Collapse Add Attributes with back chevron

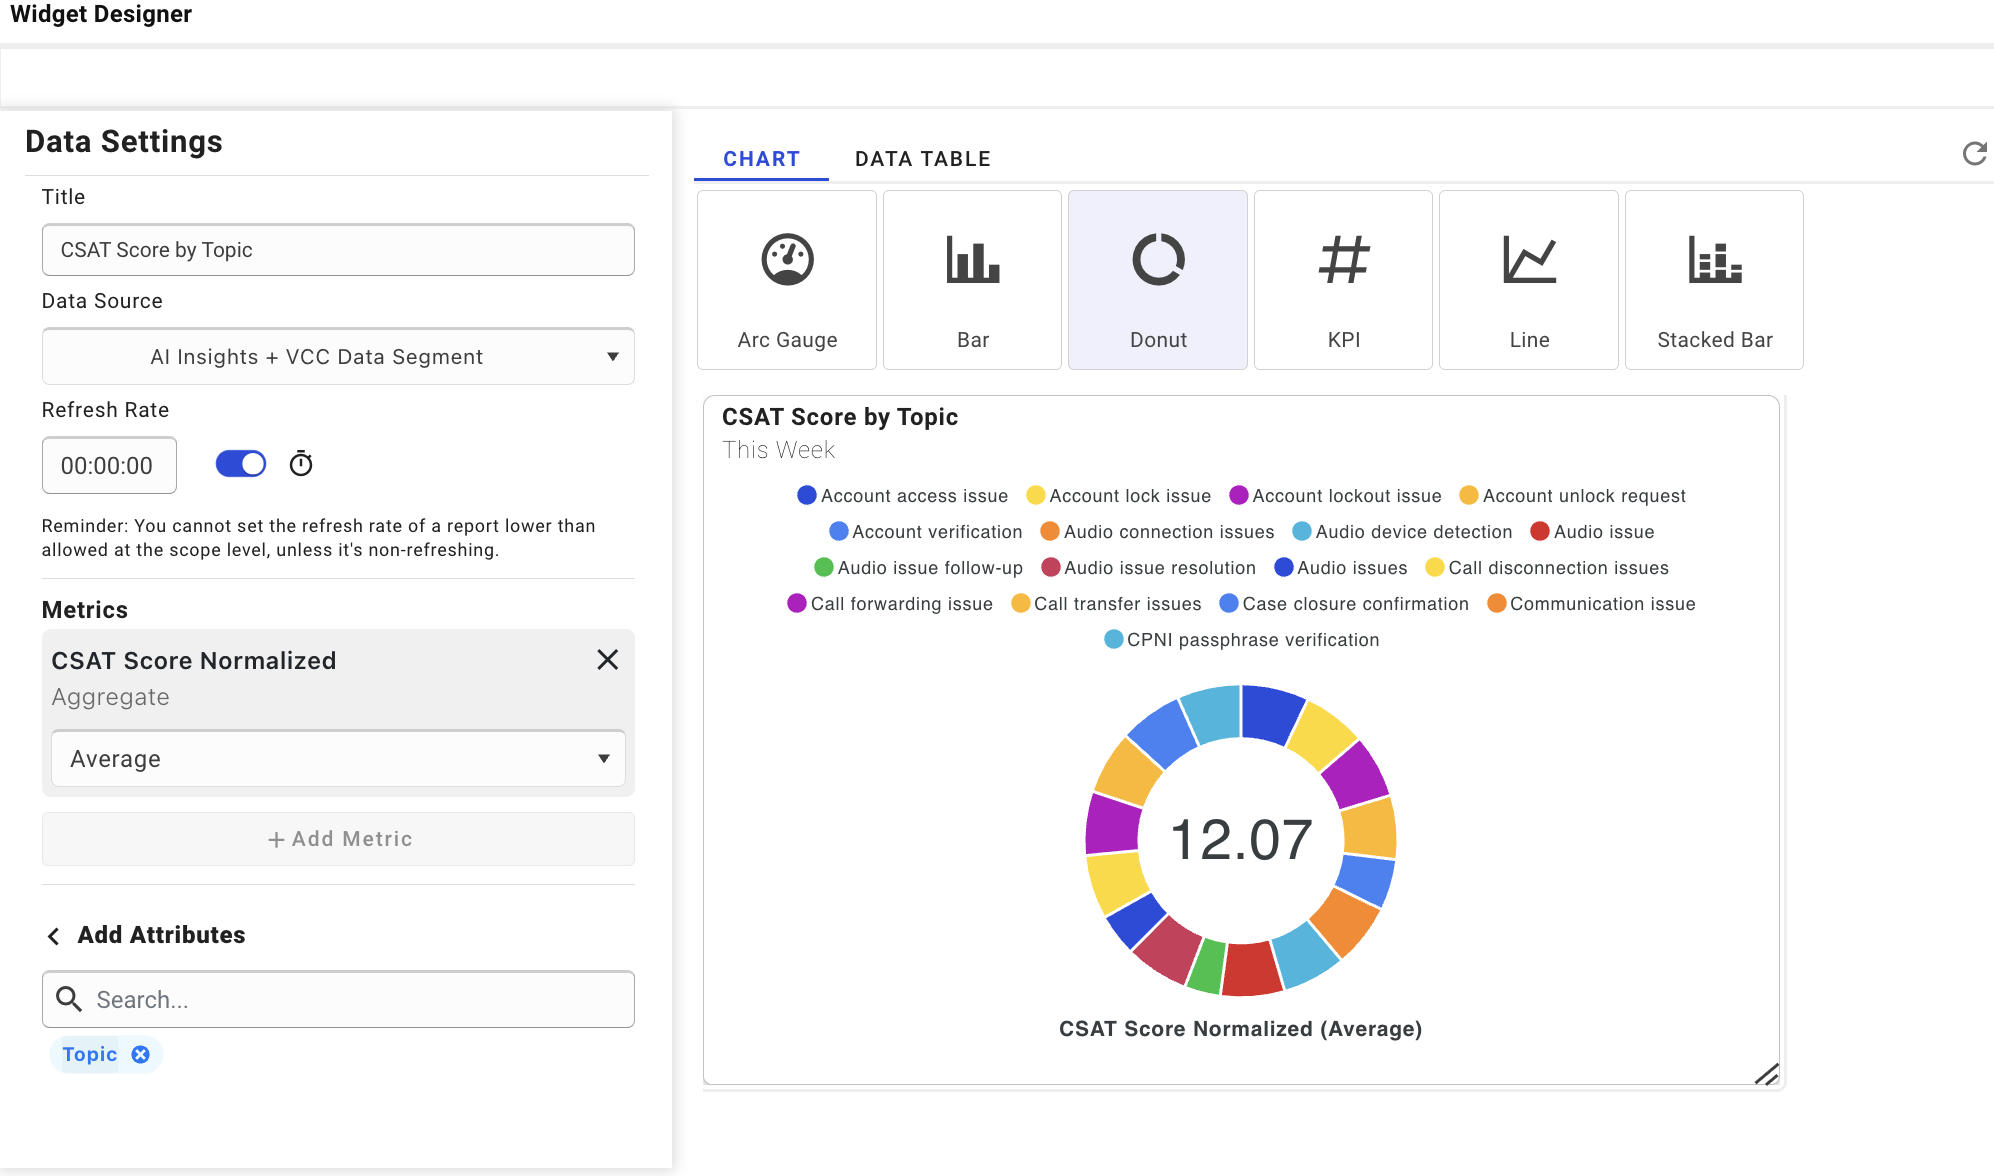tap(54, 936)
